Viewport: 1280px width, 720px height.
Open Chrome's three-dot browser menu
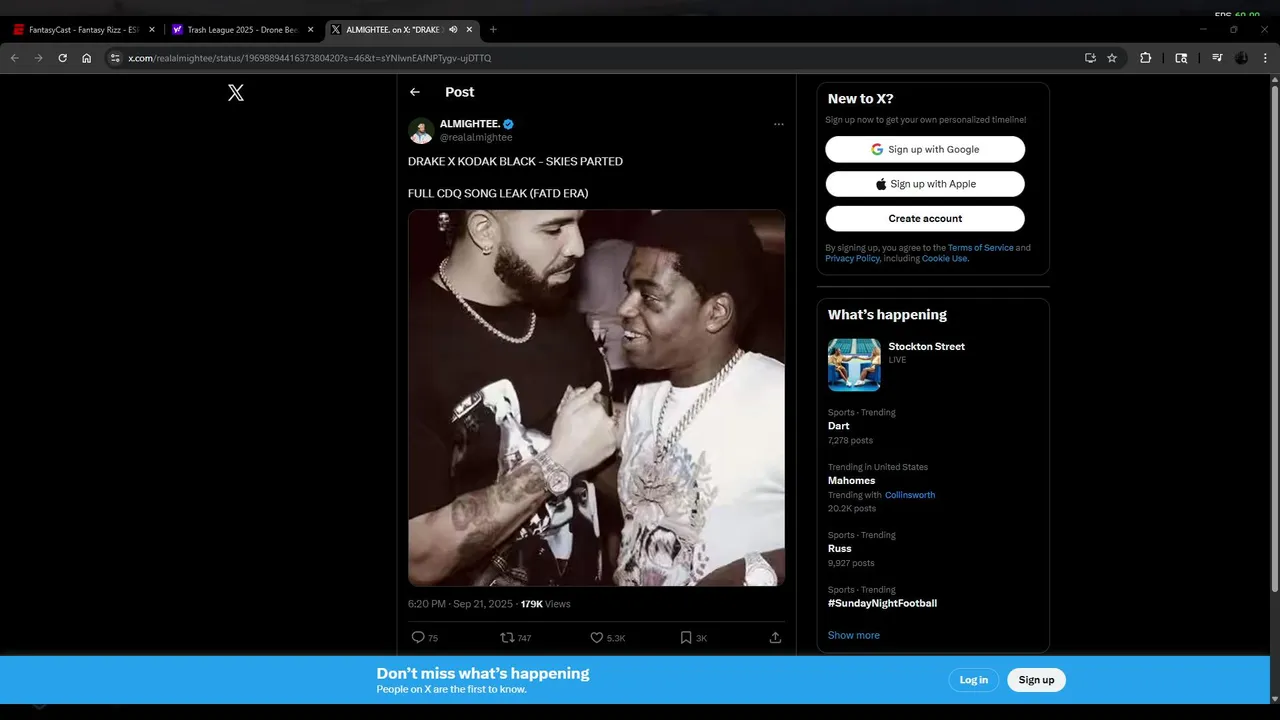(1266, 58)
